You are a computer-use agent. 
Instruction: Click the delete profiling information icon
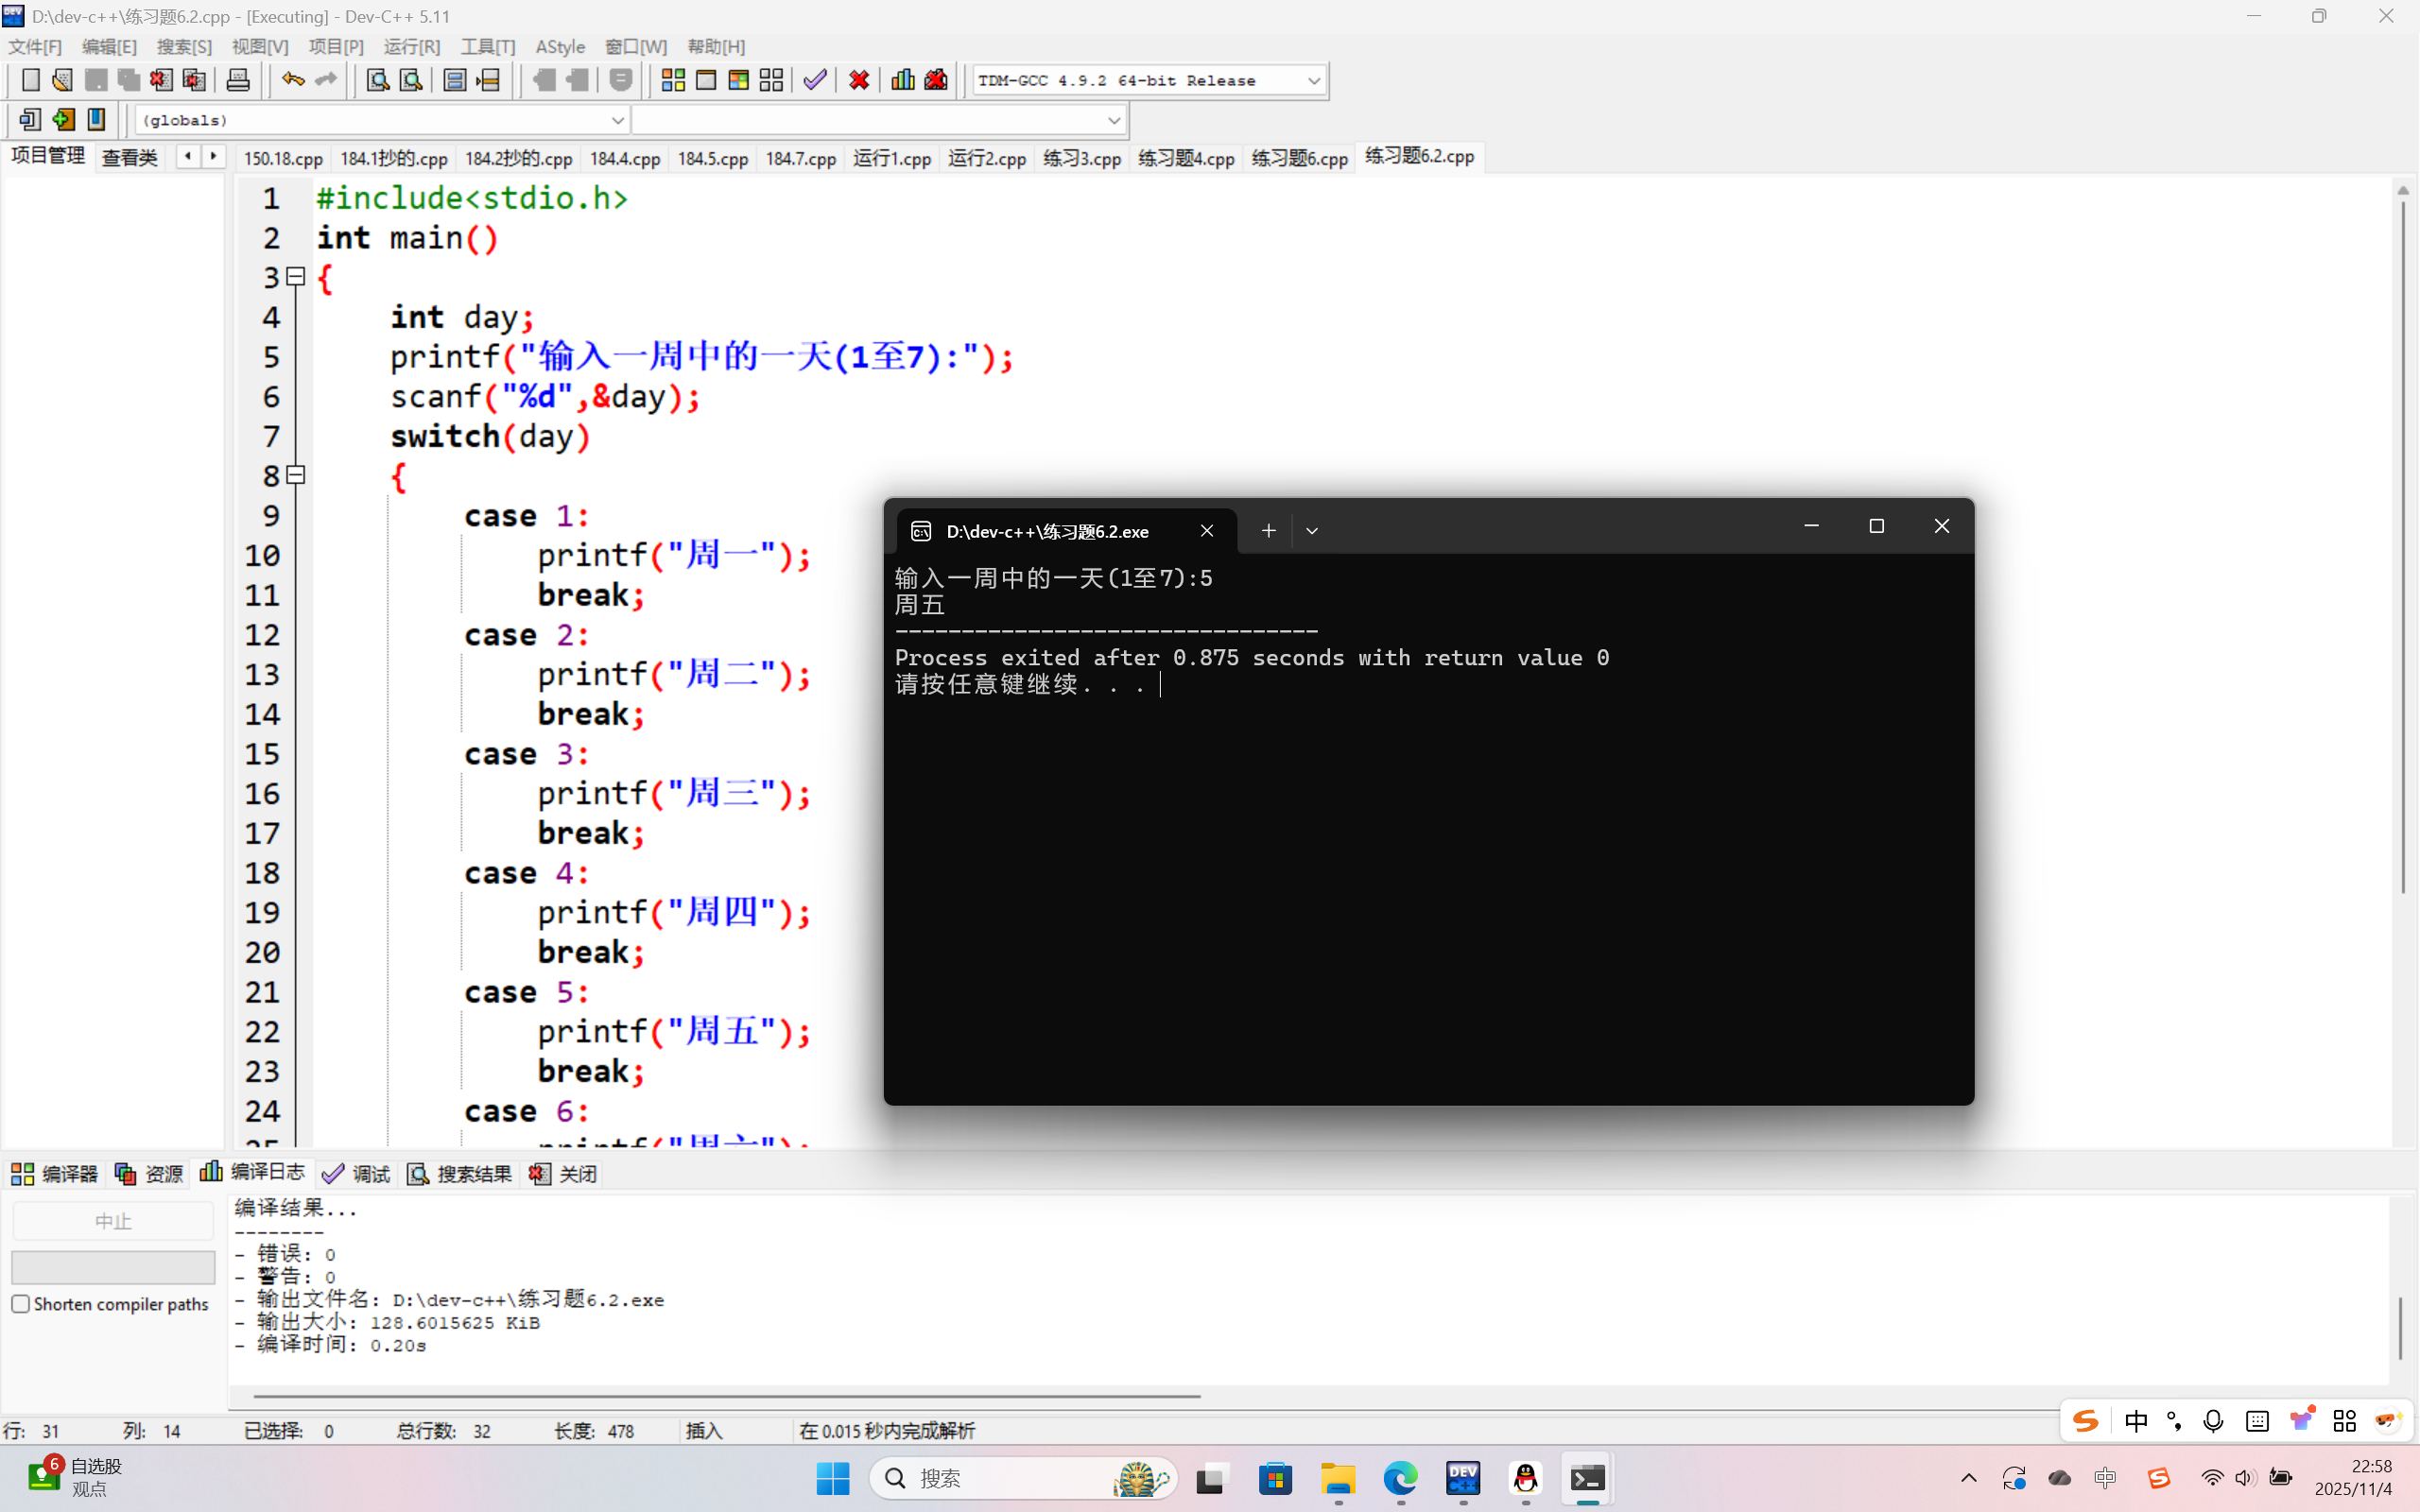(936, 80)
